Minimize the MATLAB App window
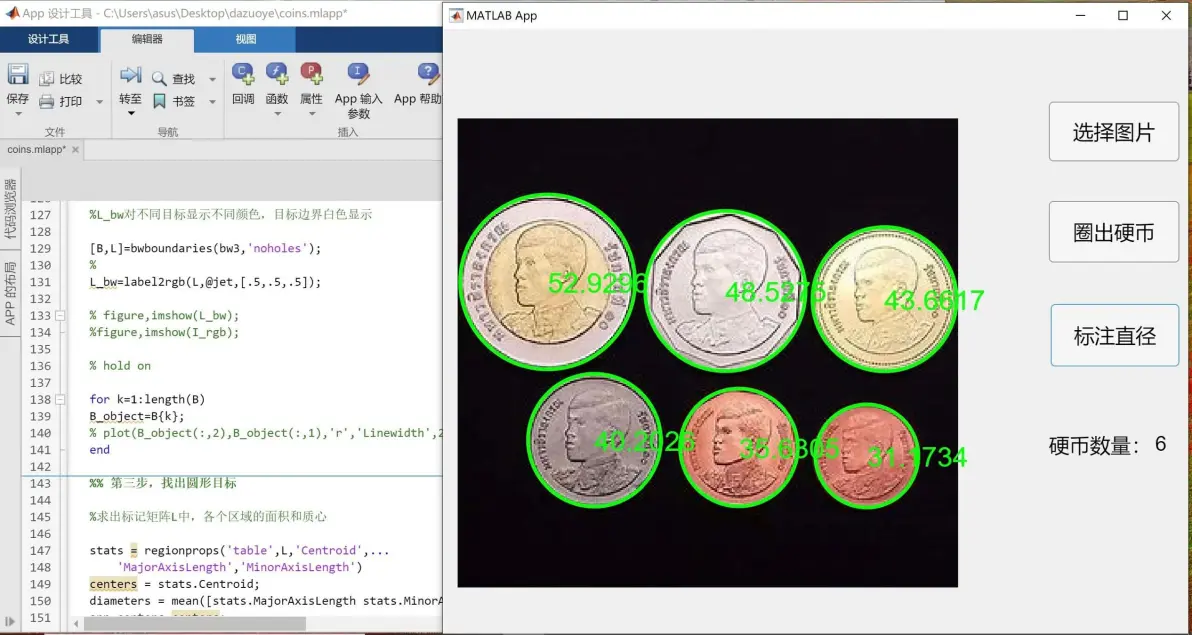The image size is (1192, 635). point(1080,15)
